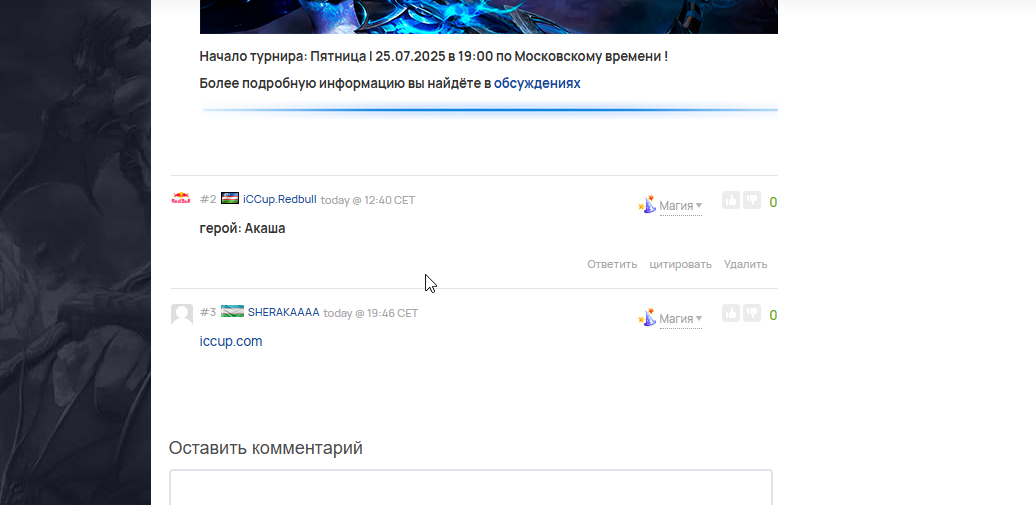This screenshot has height=505, width=1036.
Task: Click the #3 comment number
Action: (208, 312)
